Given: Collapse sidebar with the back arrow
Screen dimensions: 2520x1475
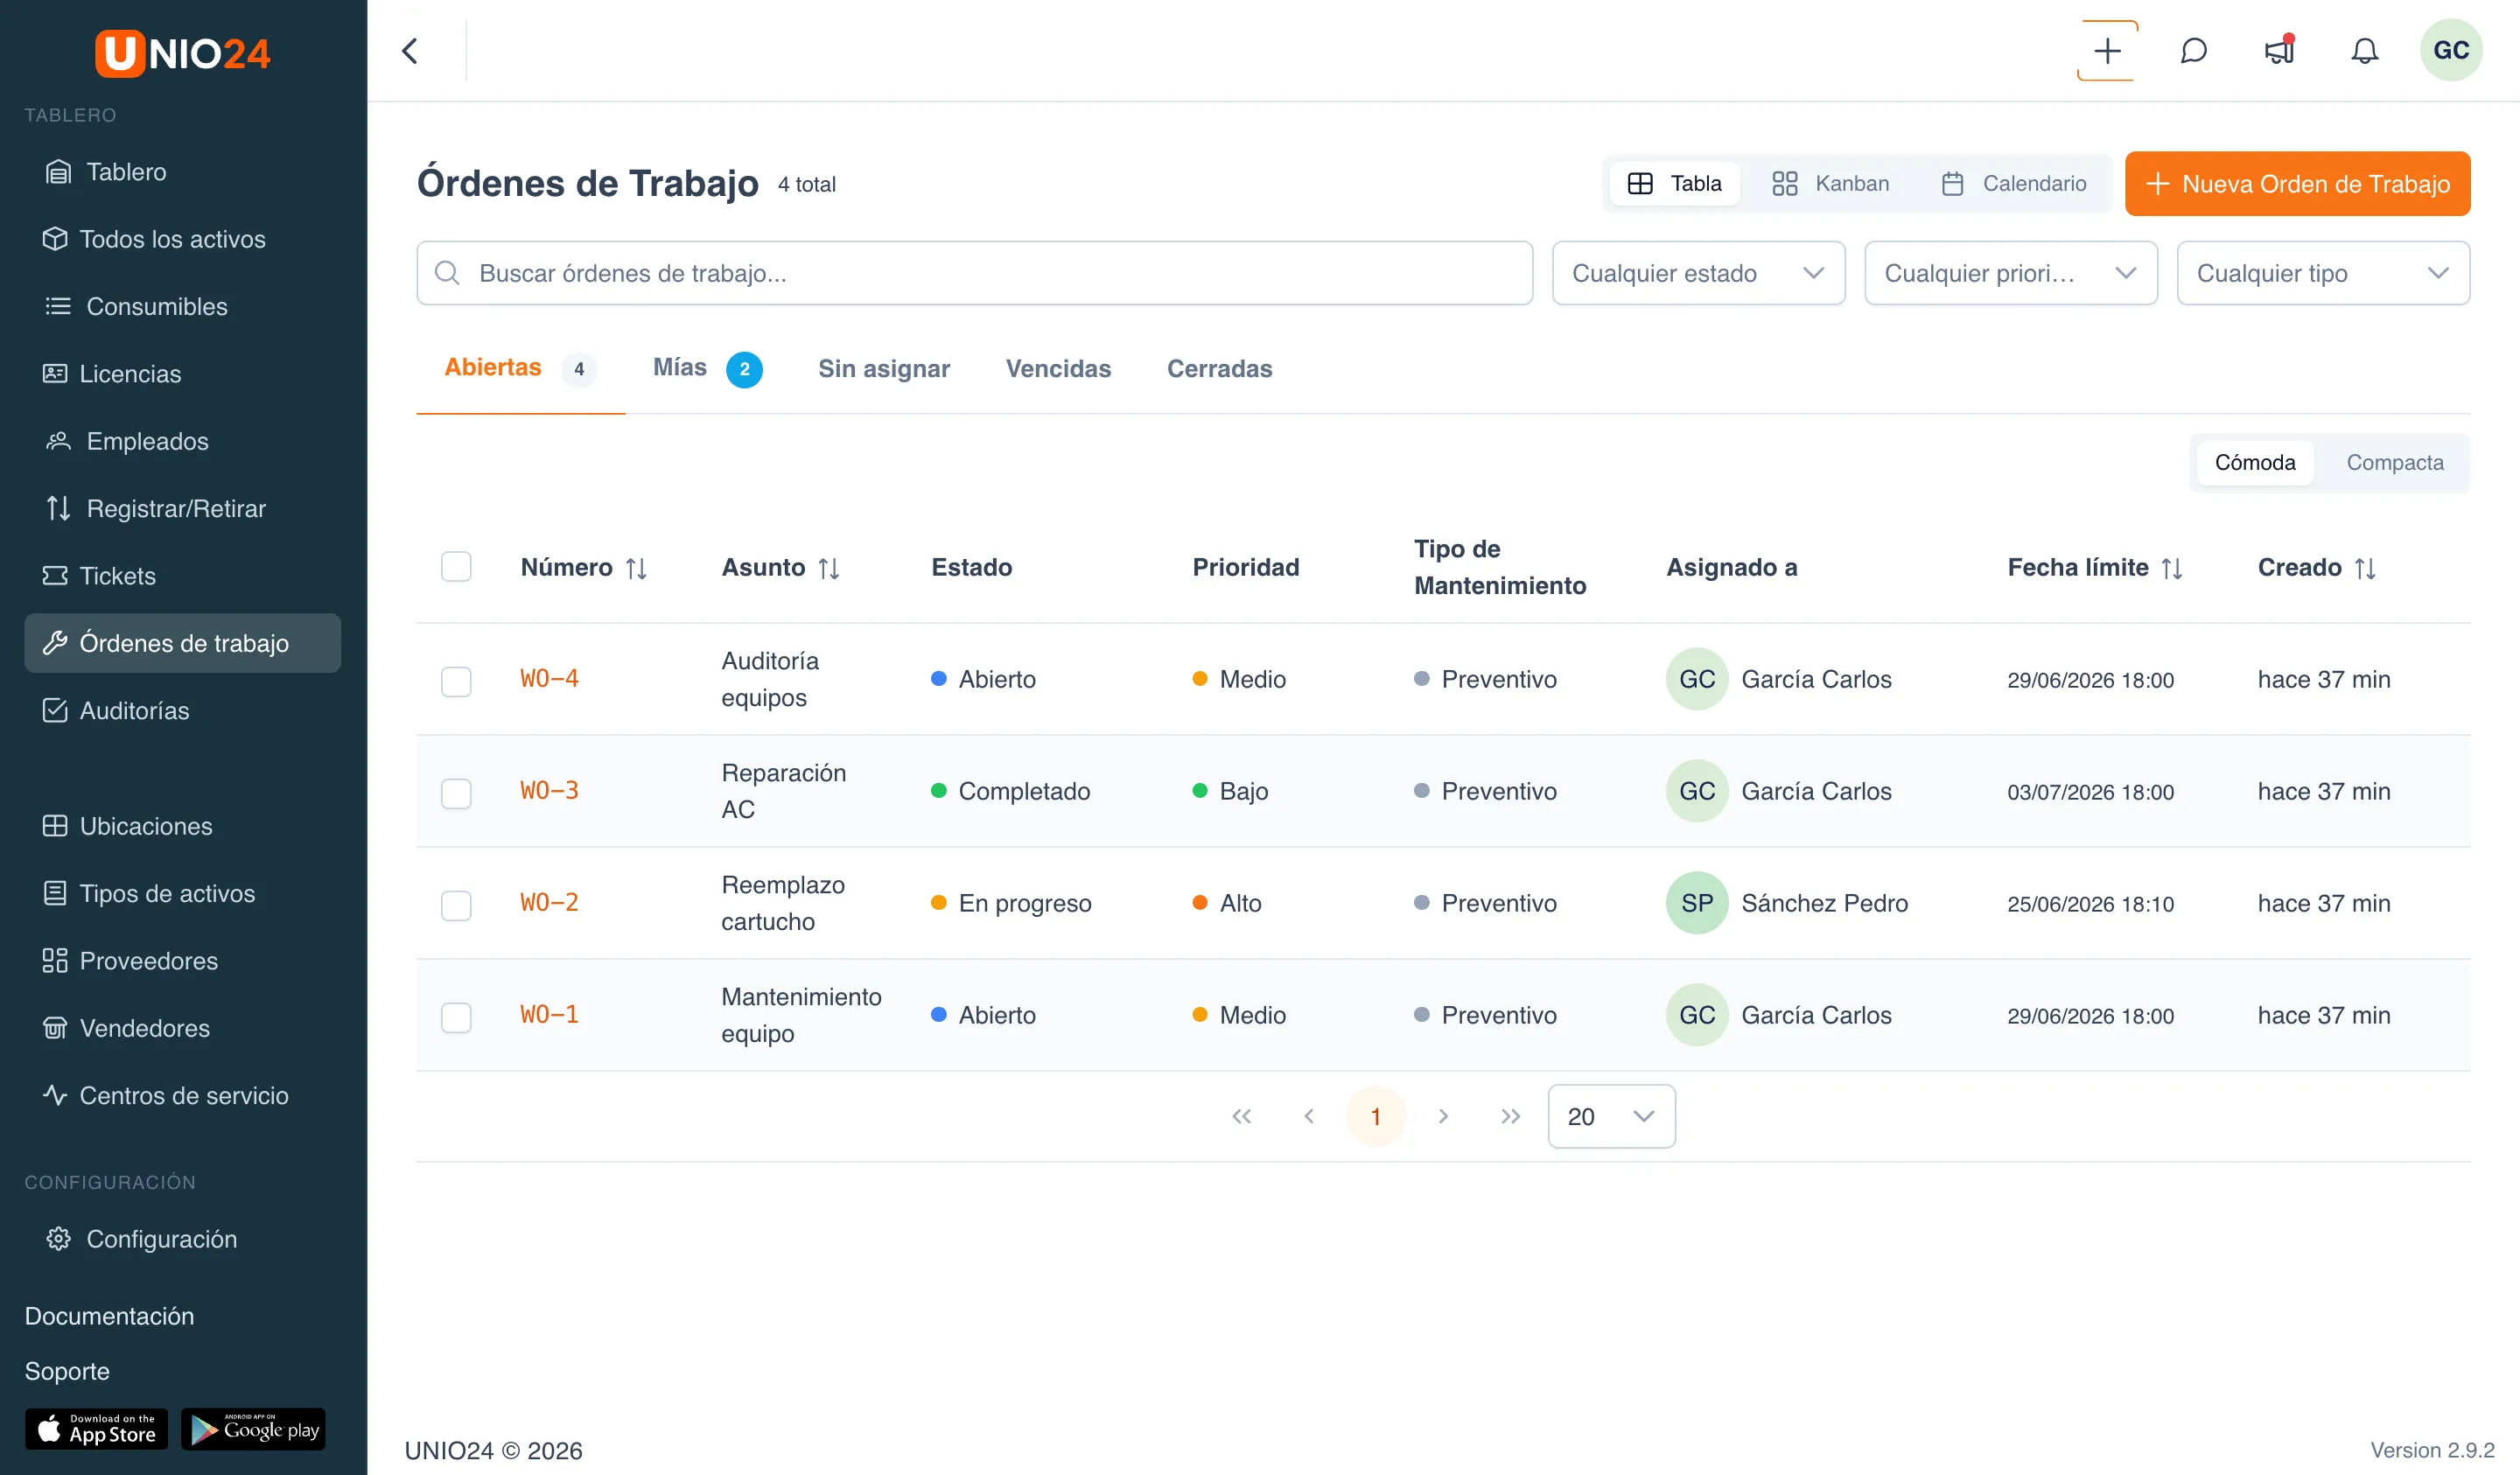Looking at the screenshot, I should (410, 50).
